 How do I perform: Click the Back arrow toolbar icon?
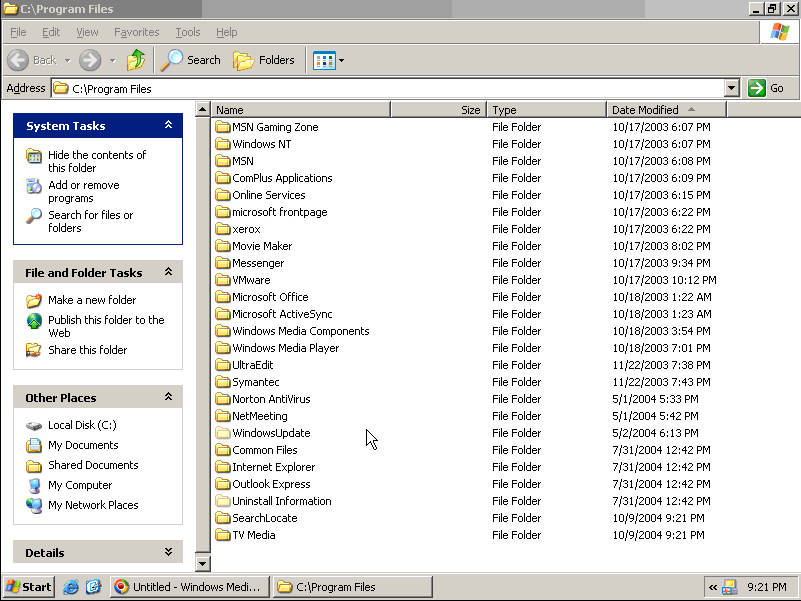tap(18, 60)
